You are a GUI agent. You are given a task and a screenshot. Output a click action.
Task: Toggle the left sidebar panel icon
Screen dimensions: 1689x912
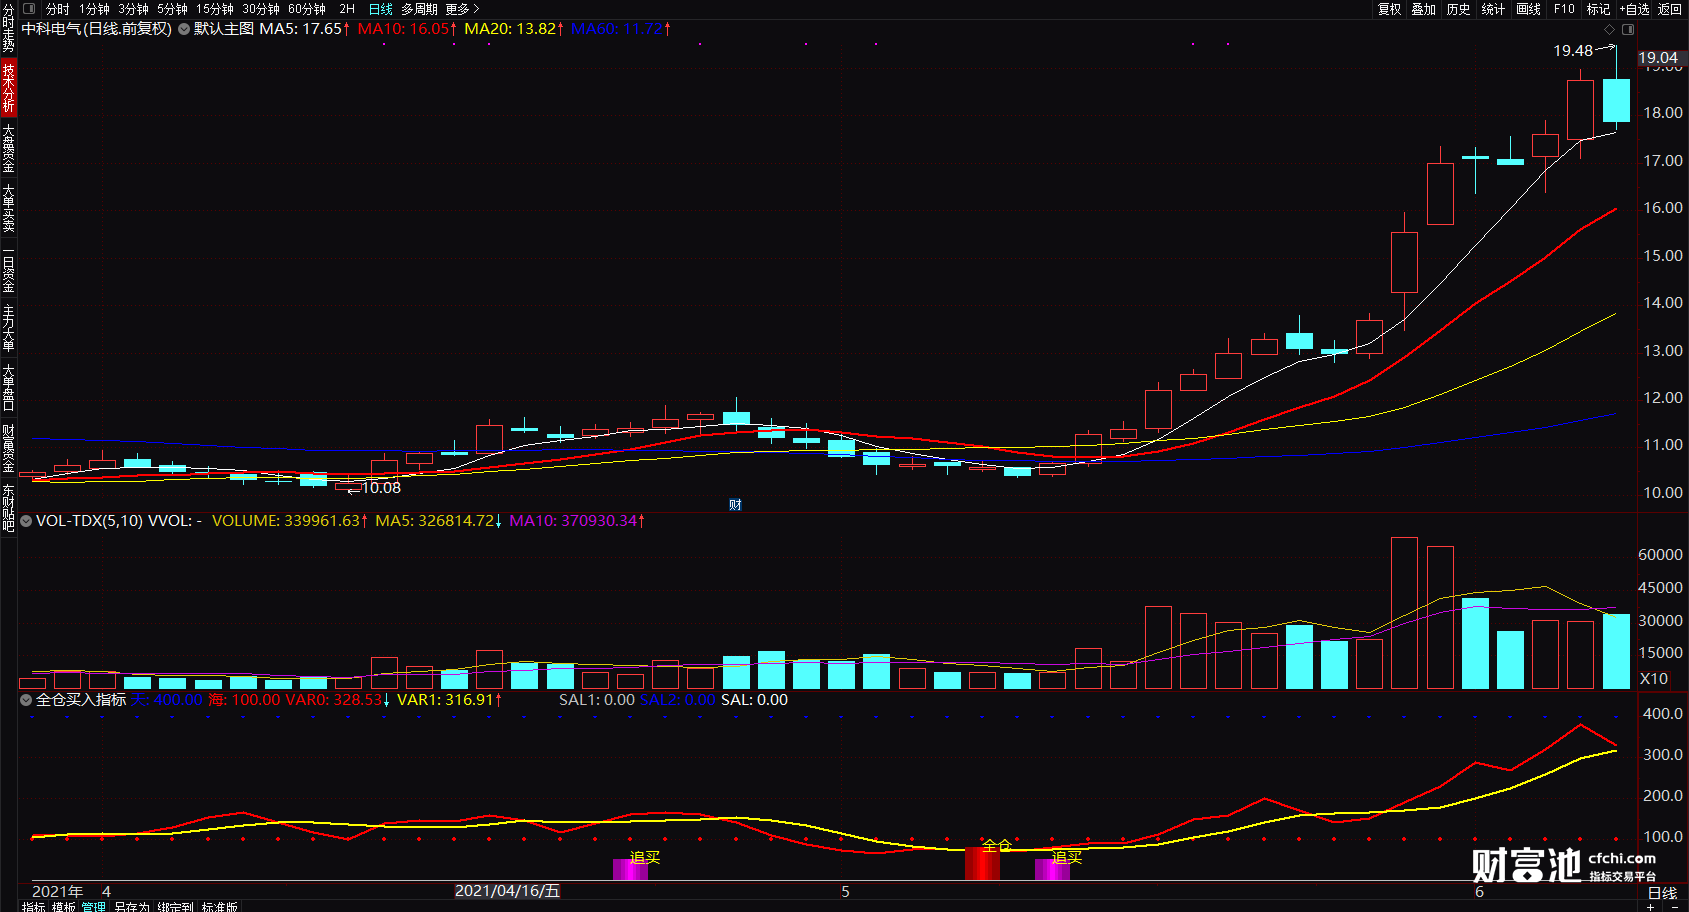coord(29,9)
